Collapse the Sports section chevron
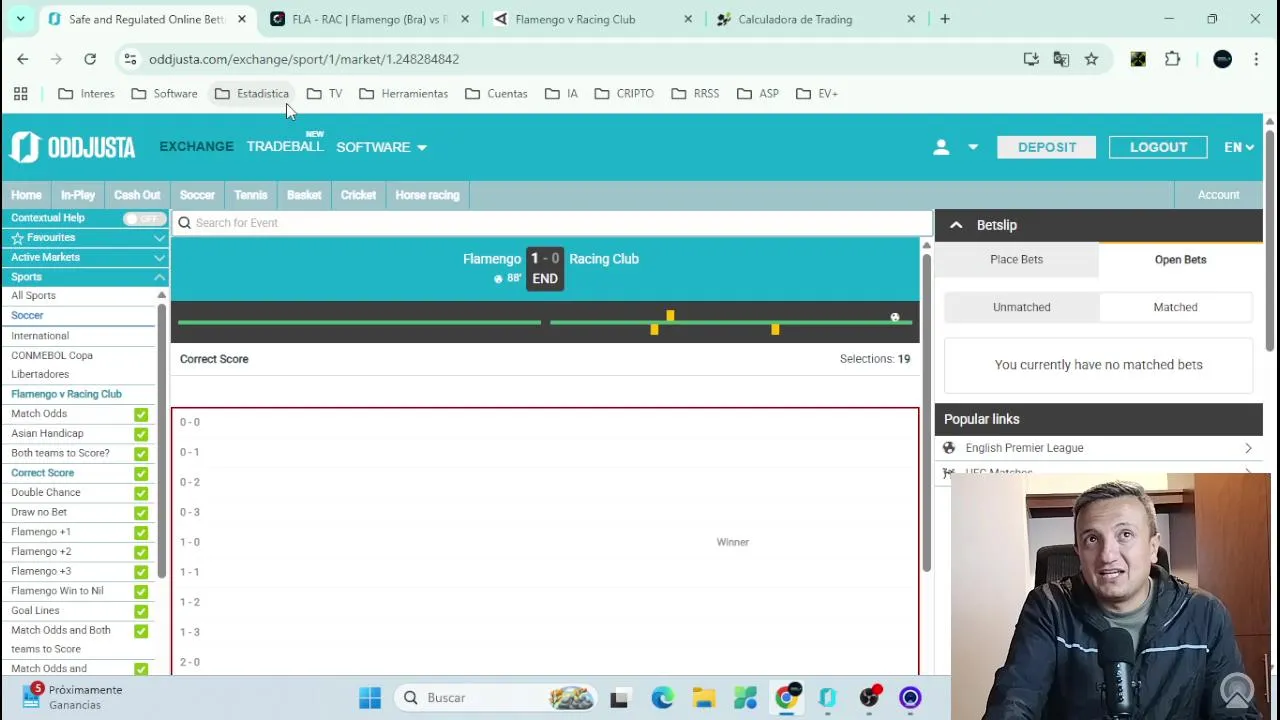 [159, 277]
